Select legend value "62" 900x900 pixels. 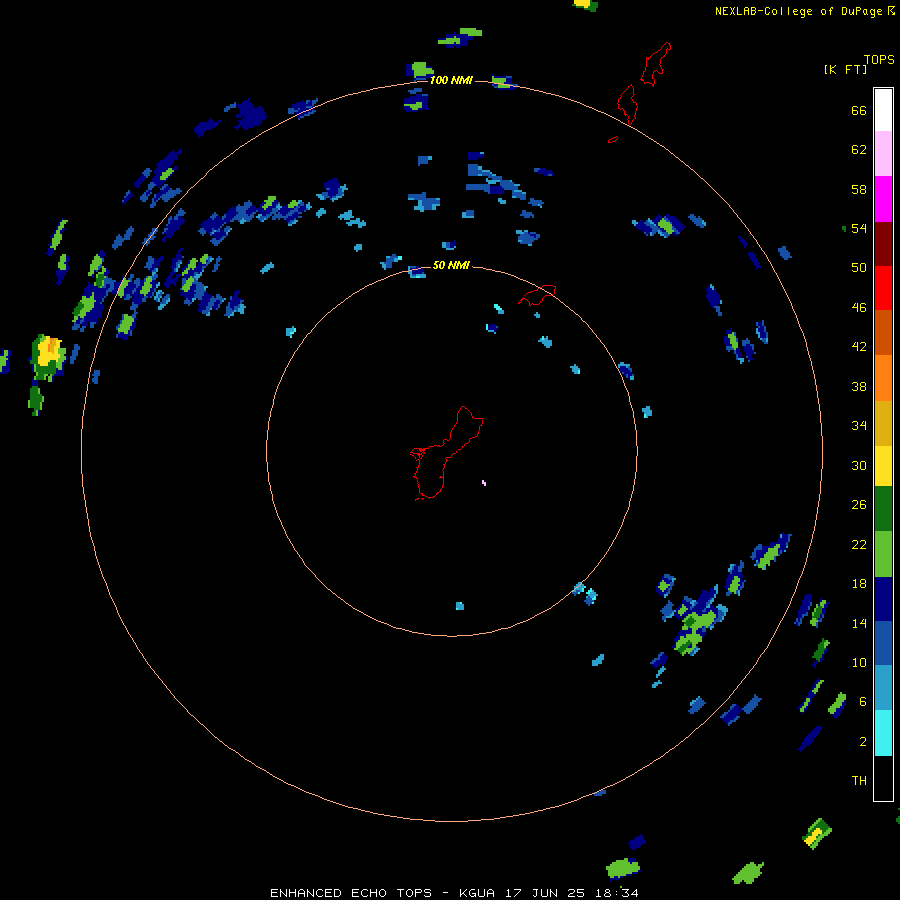[x=859, y=150]
